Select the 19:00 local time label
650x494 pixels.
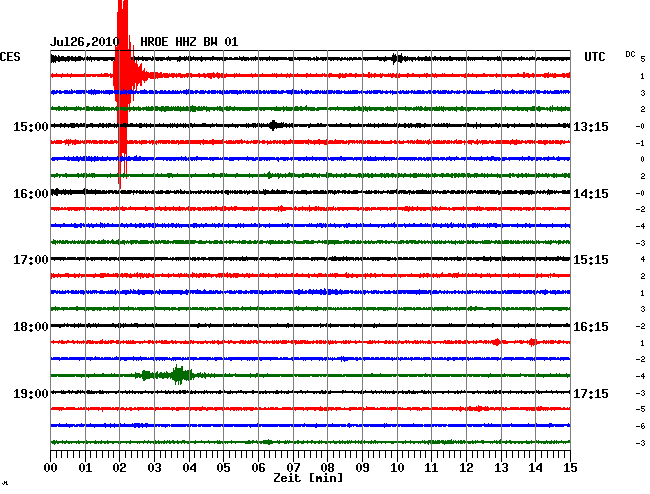(31, 393)
